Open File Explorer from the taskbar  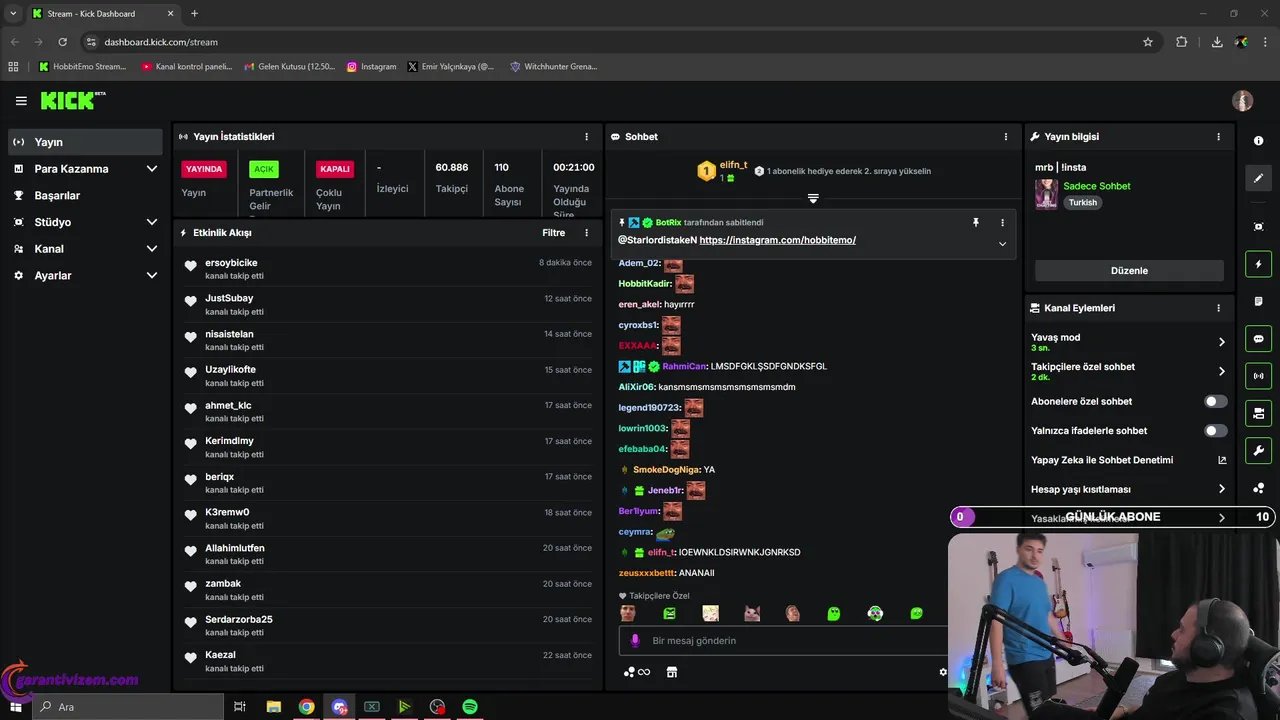[273, 707]
